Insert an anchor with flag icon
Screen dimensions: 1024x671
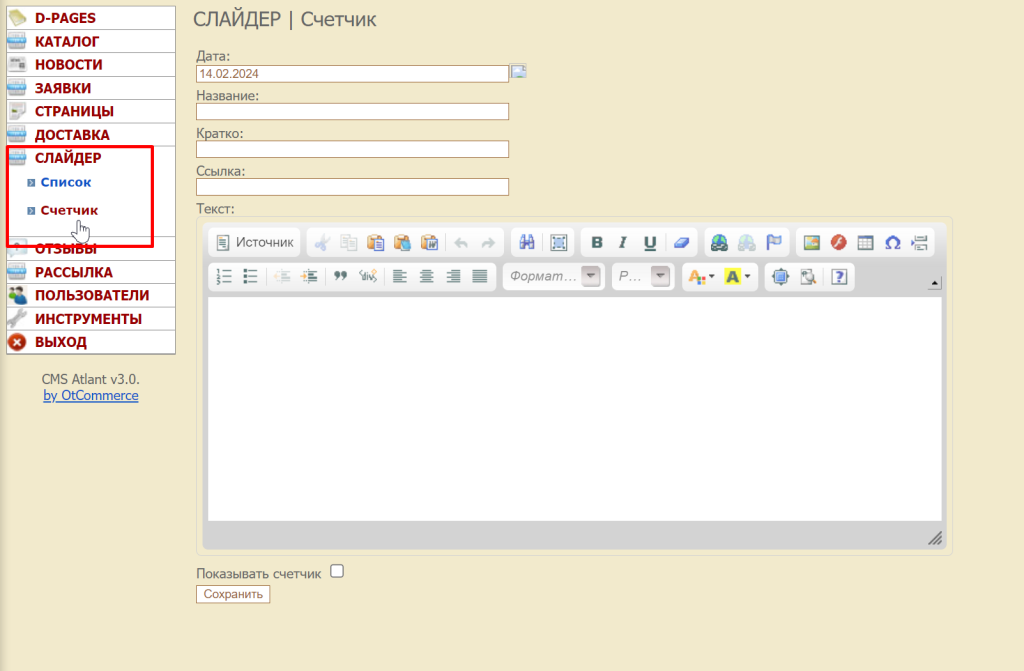(774, 243)
